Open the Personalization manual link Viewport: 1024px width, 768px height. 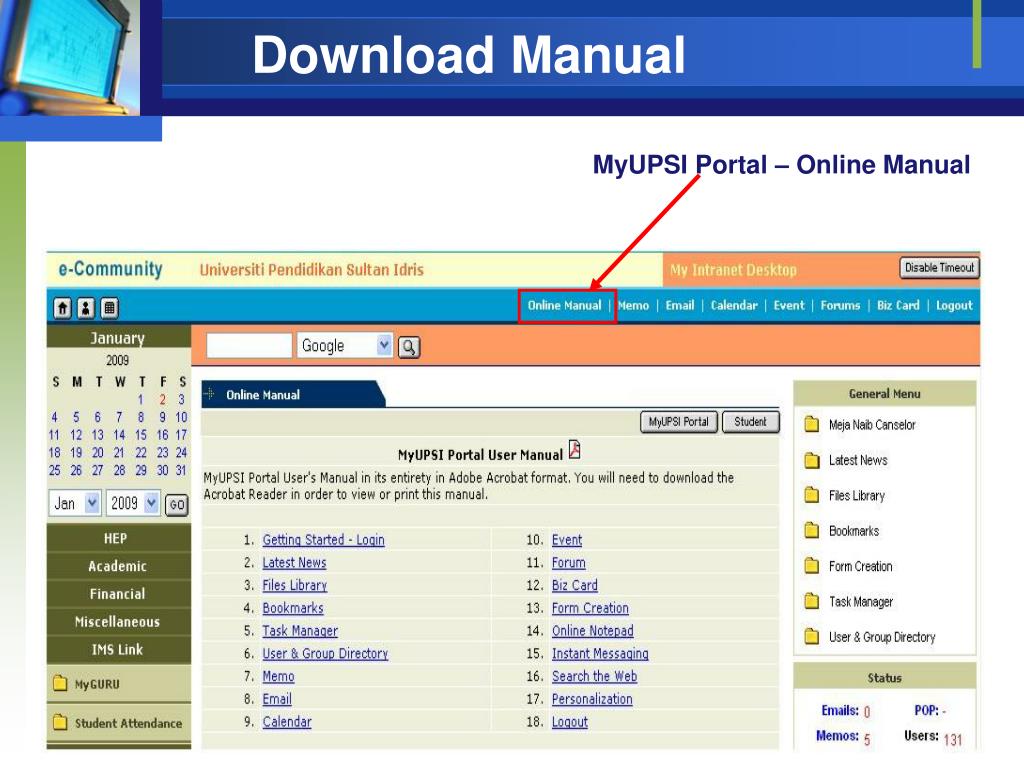coord(592,699)
